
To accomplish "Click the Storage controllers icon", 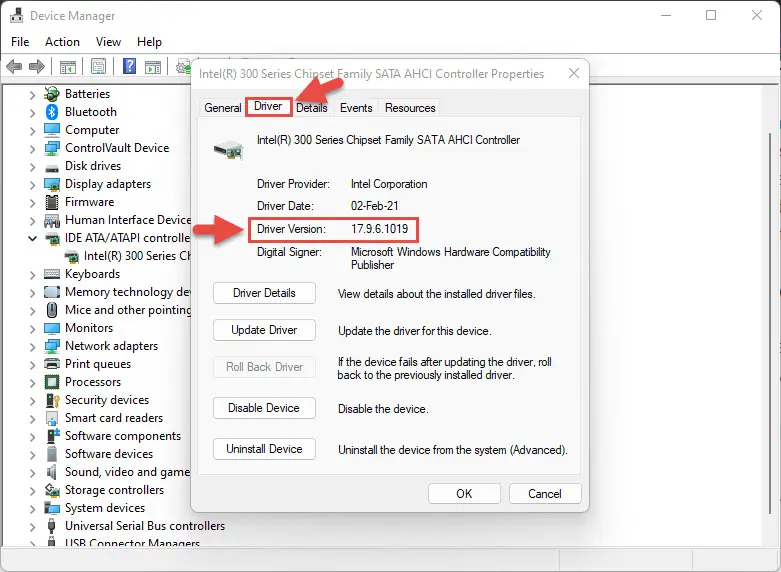I will (x=52, y=490).
